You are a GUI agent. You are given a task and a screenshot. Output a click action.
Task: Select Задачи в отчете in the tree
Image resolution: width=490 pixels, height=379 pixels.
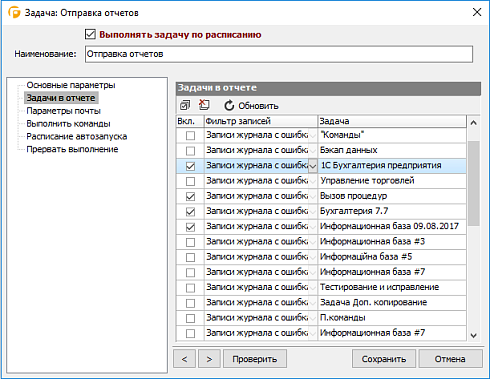61,98
